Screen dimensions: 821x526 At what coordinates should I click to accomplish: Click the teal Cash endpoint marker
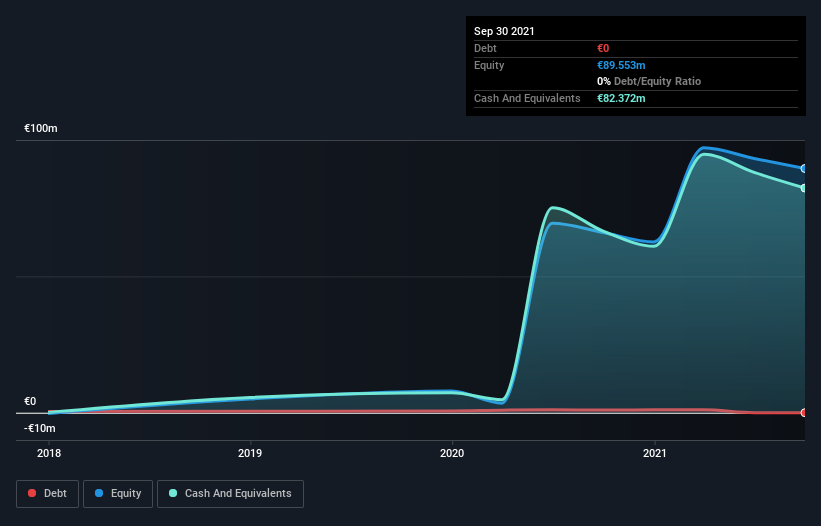click(804, 188)
